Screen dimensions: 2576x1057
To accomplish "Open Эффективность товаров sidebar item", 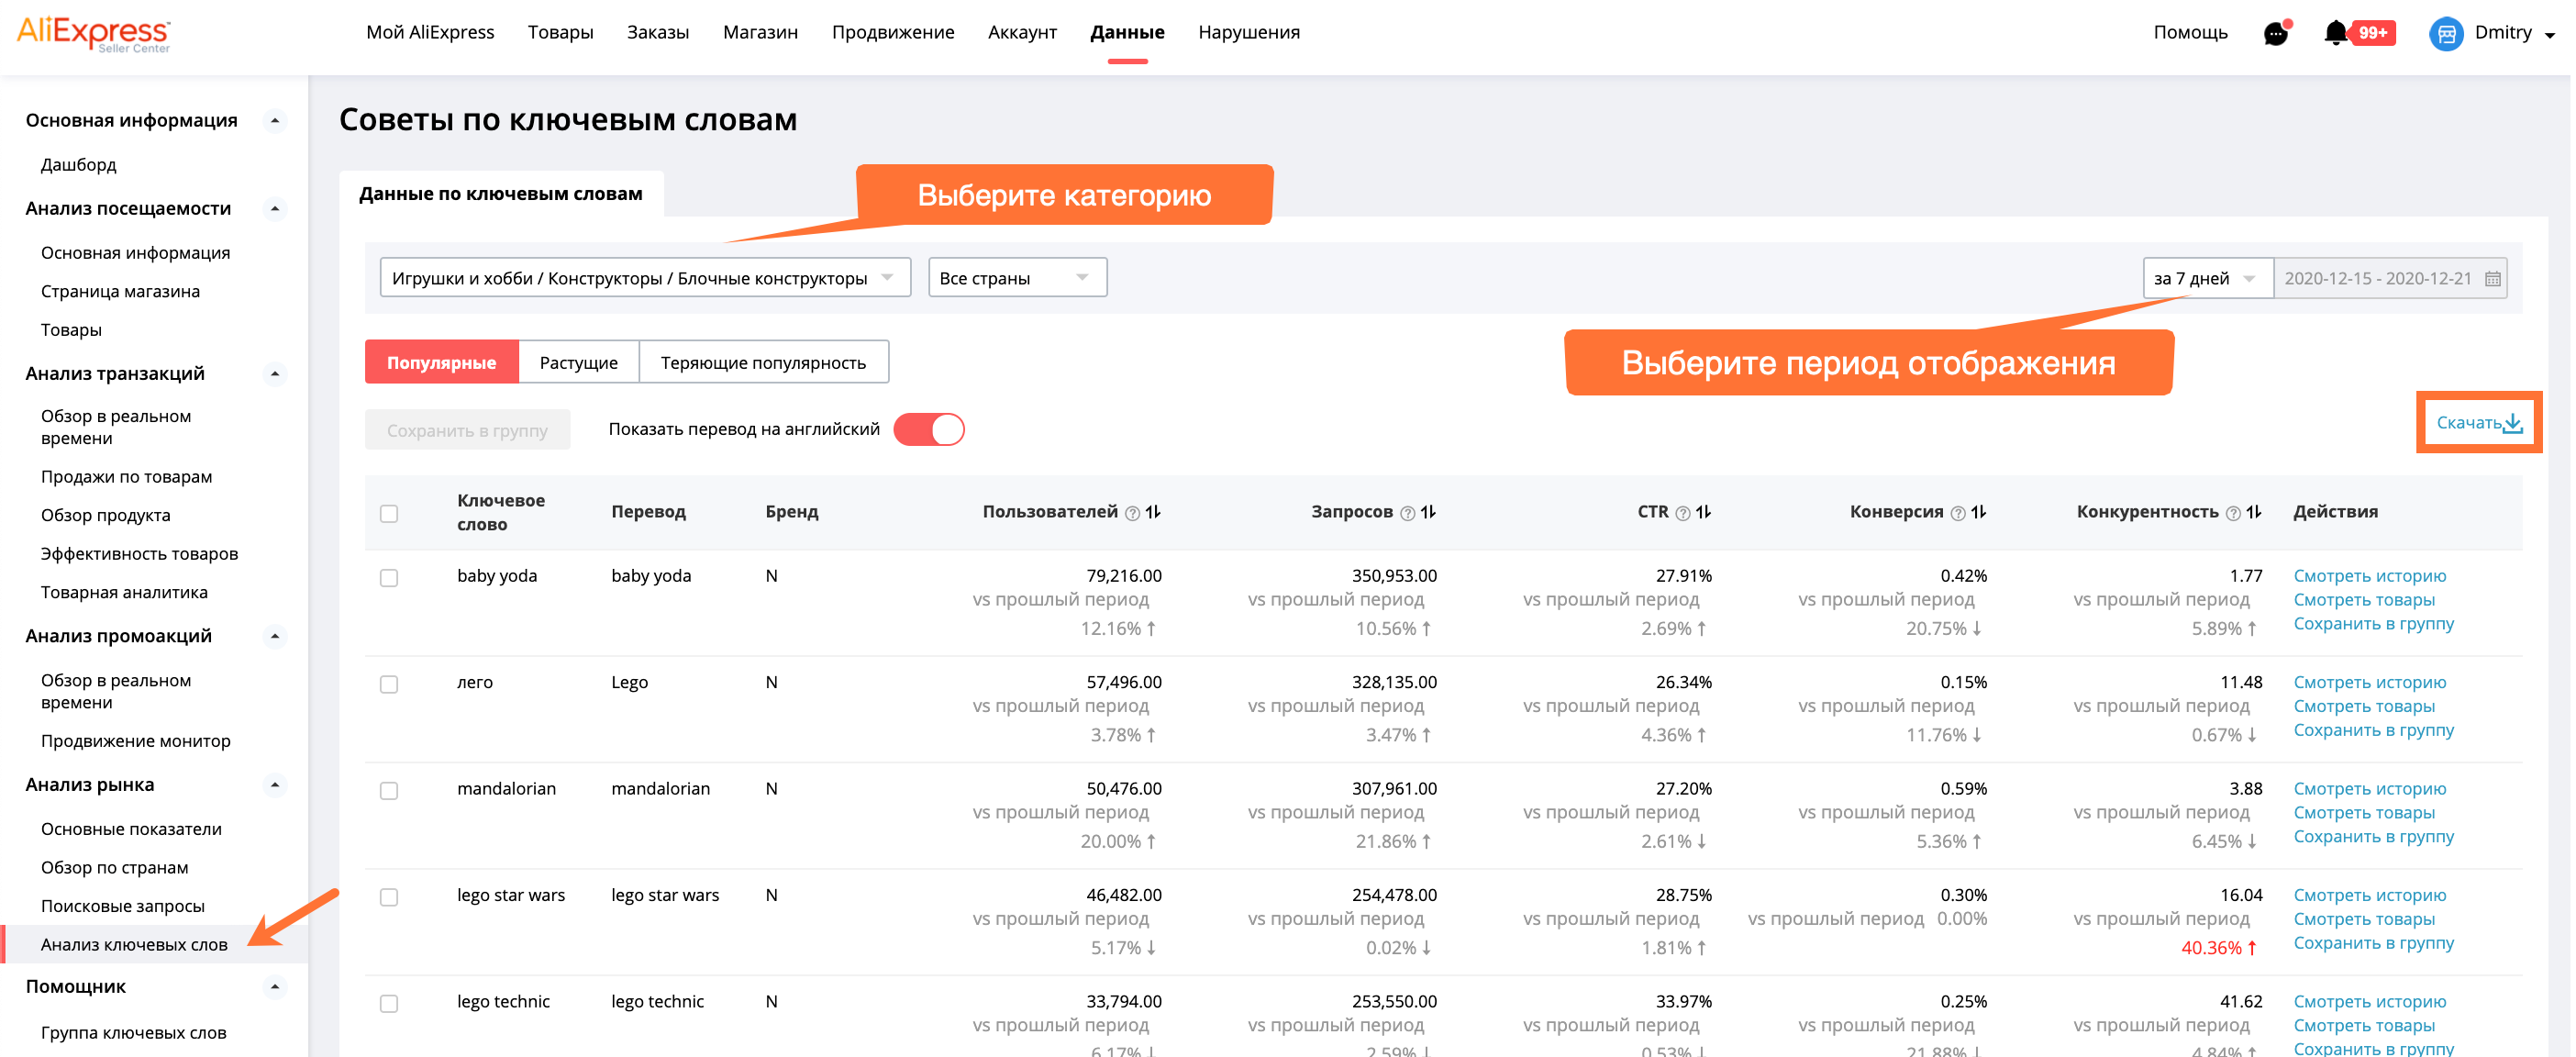I will tap(140, 555).
